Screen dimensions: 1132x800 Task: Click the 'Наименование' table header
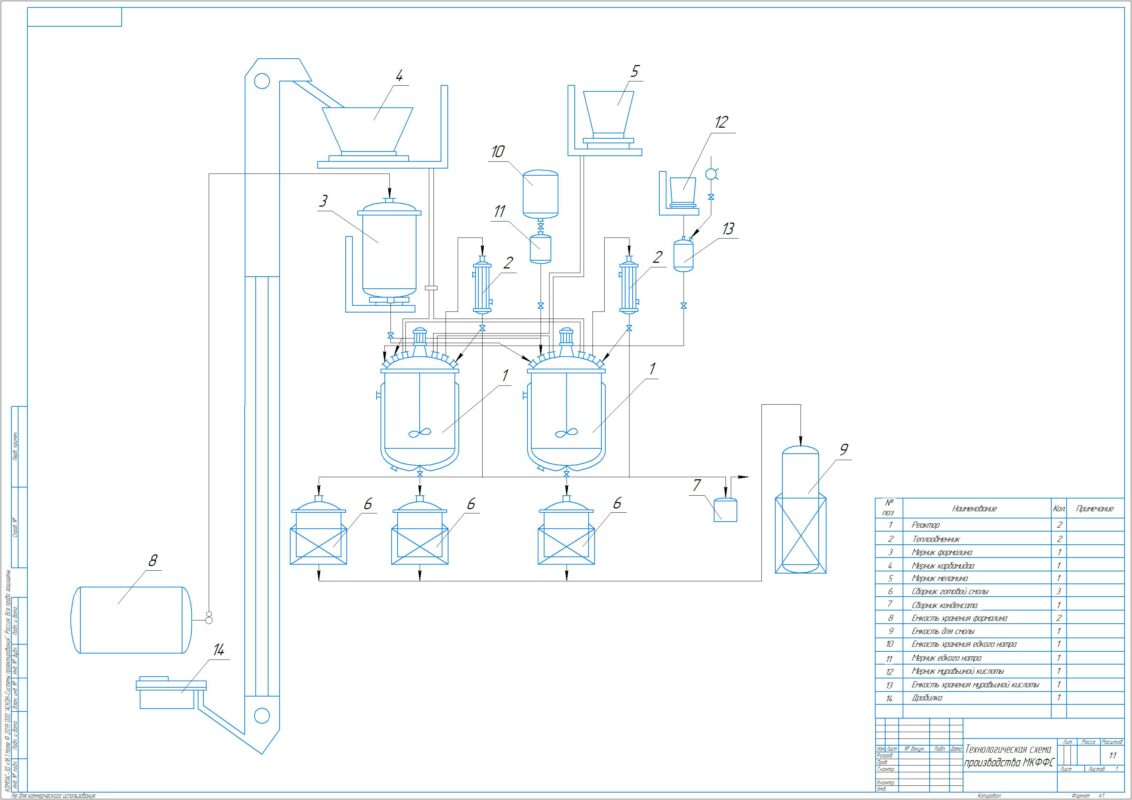(x=974, y=508)
